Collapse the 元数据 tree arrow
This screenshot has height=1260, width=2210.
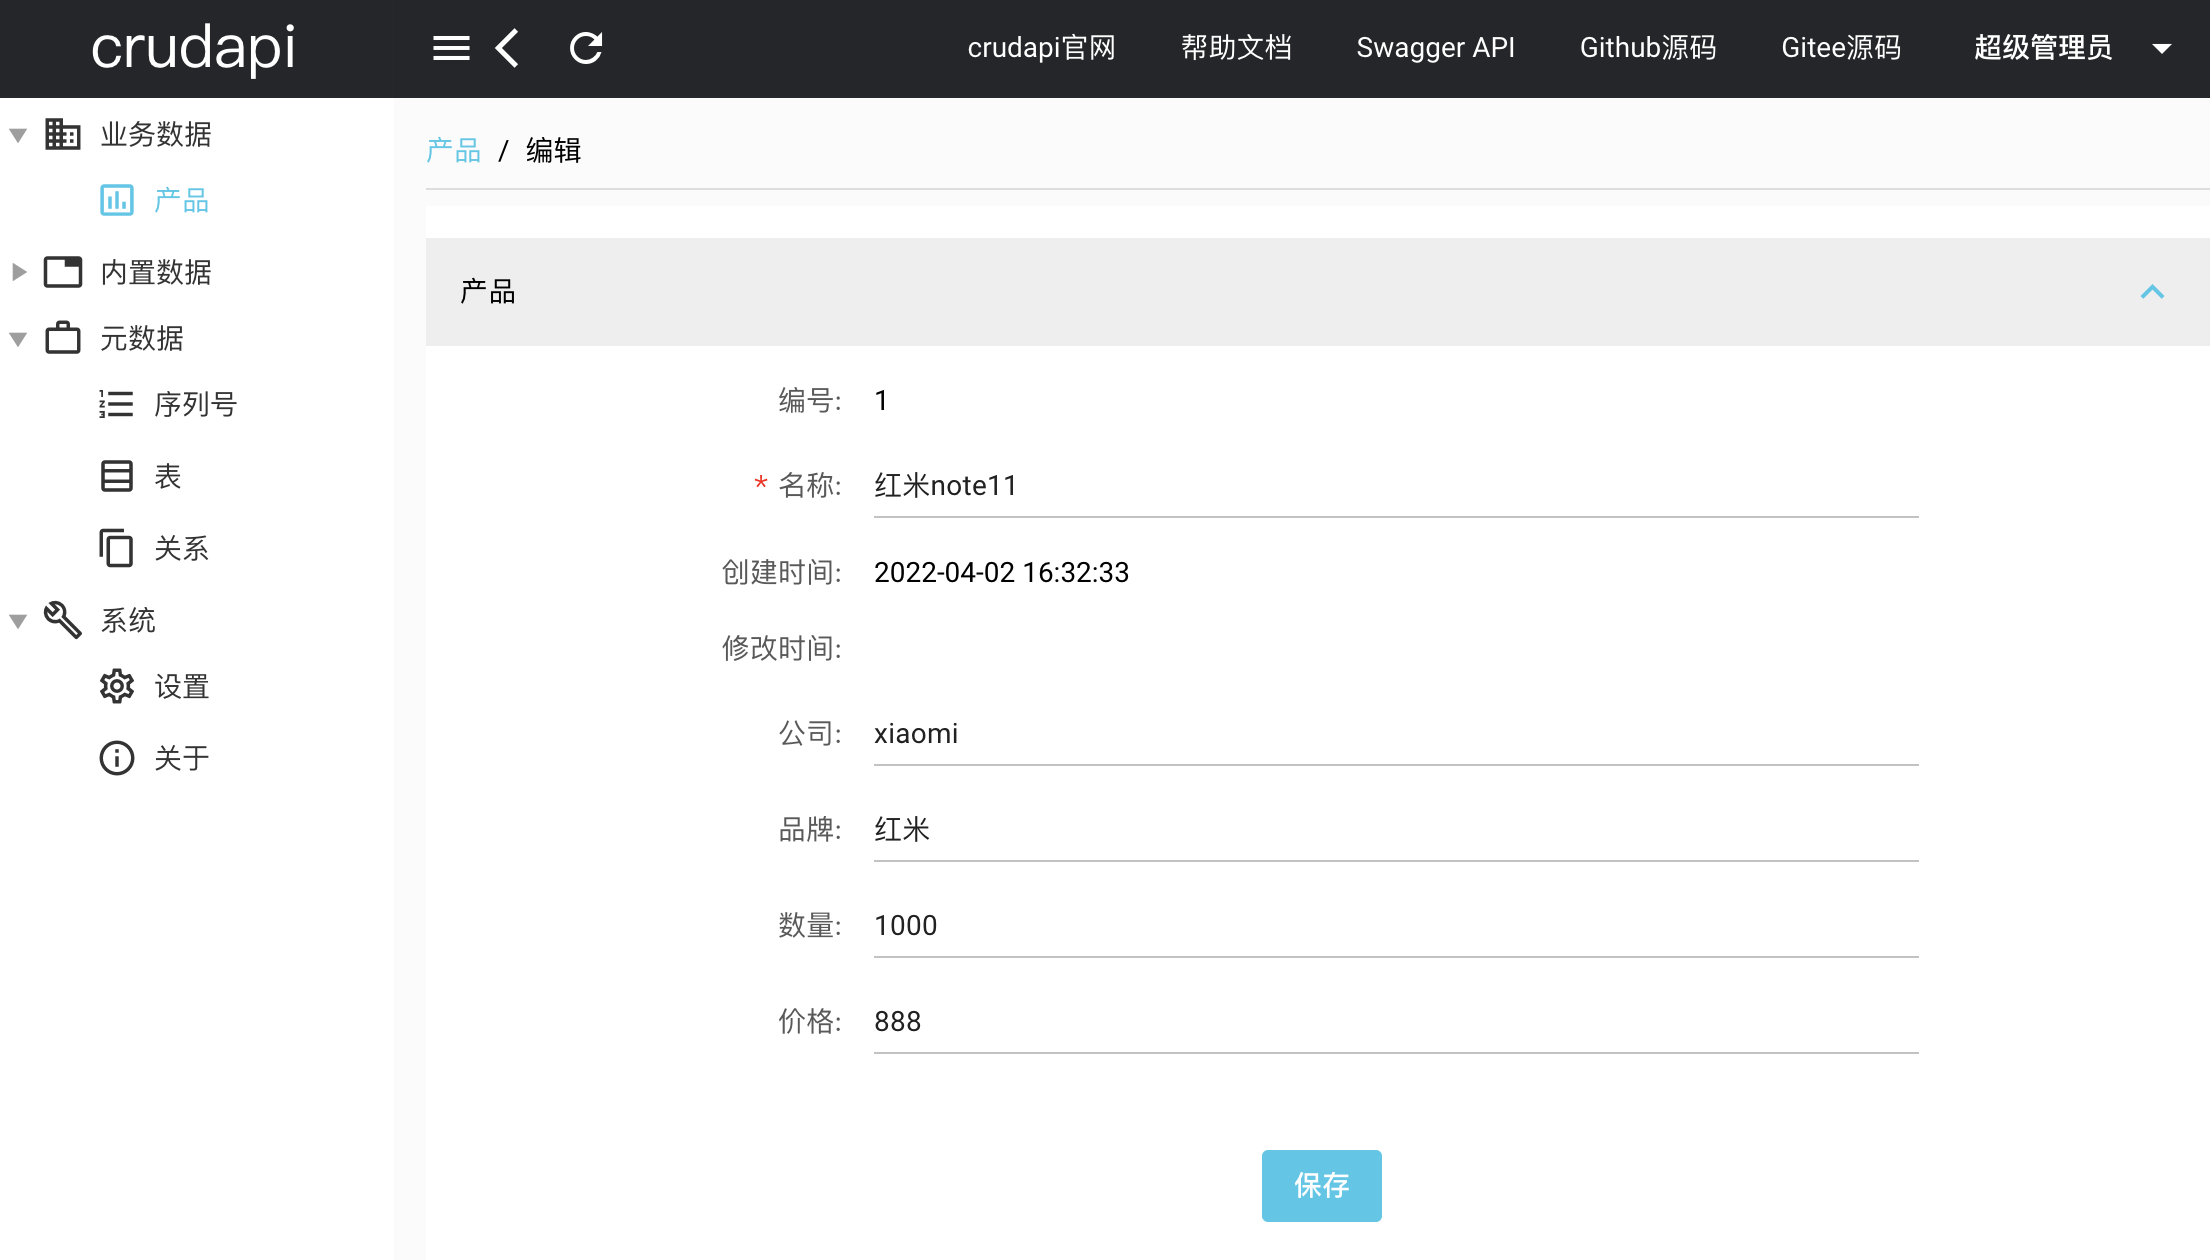click(x=18, y=339)
